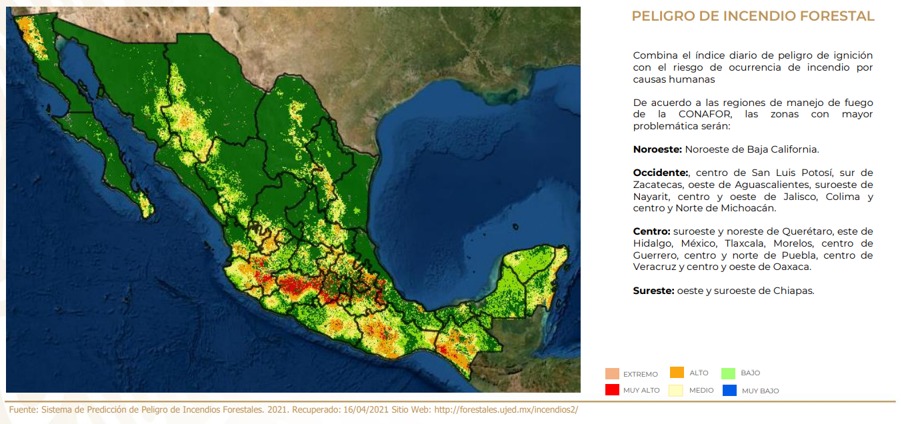901x424 pixels.
Task: Open the forestales.ujed.mx source link
Action: coord(505,410)
